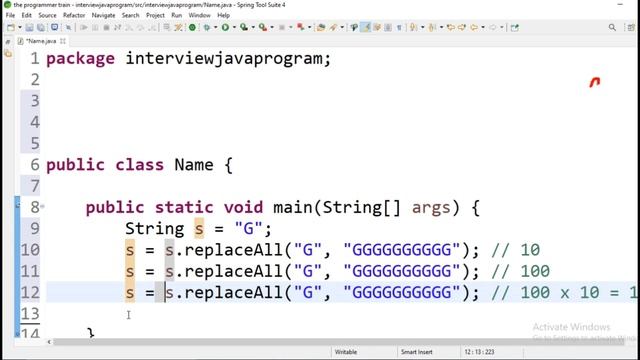Click the '// 10' comment on line 10
This screenshot has width=640, height=360.
tap(516, 250)
